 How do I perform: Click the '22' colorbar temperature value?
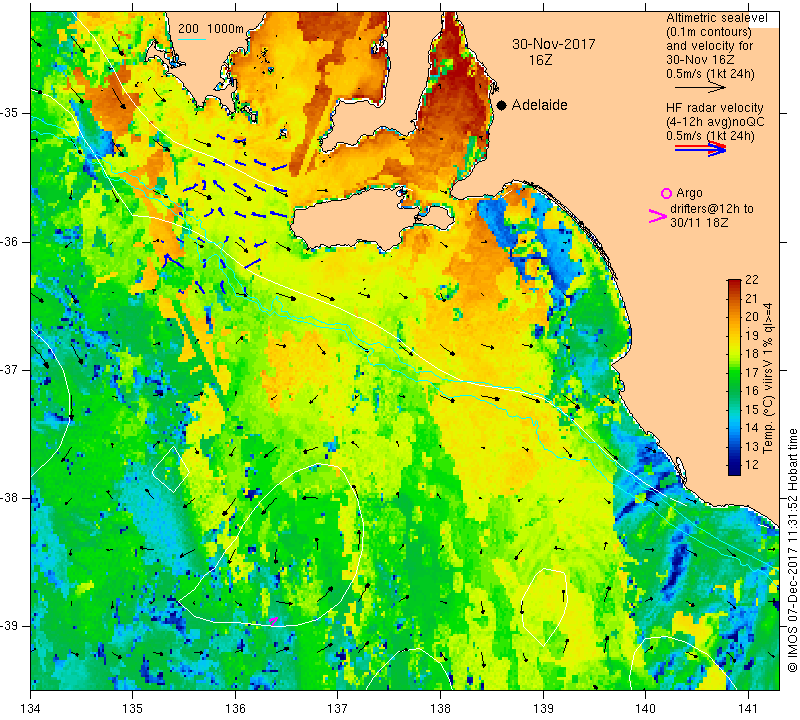[752, 280]
